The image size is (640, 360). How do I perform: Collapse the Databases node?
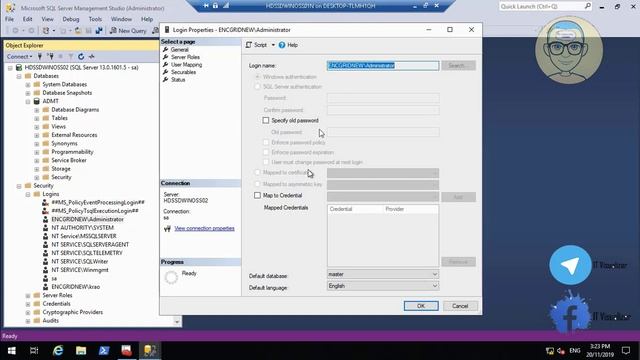click(19, 76)
